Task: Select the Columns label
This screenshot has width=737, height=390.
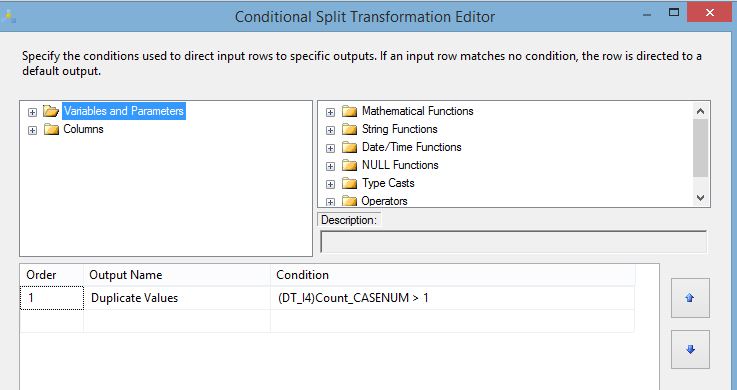Action: [x=83, y=129]
